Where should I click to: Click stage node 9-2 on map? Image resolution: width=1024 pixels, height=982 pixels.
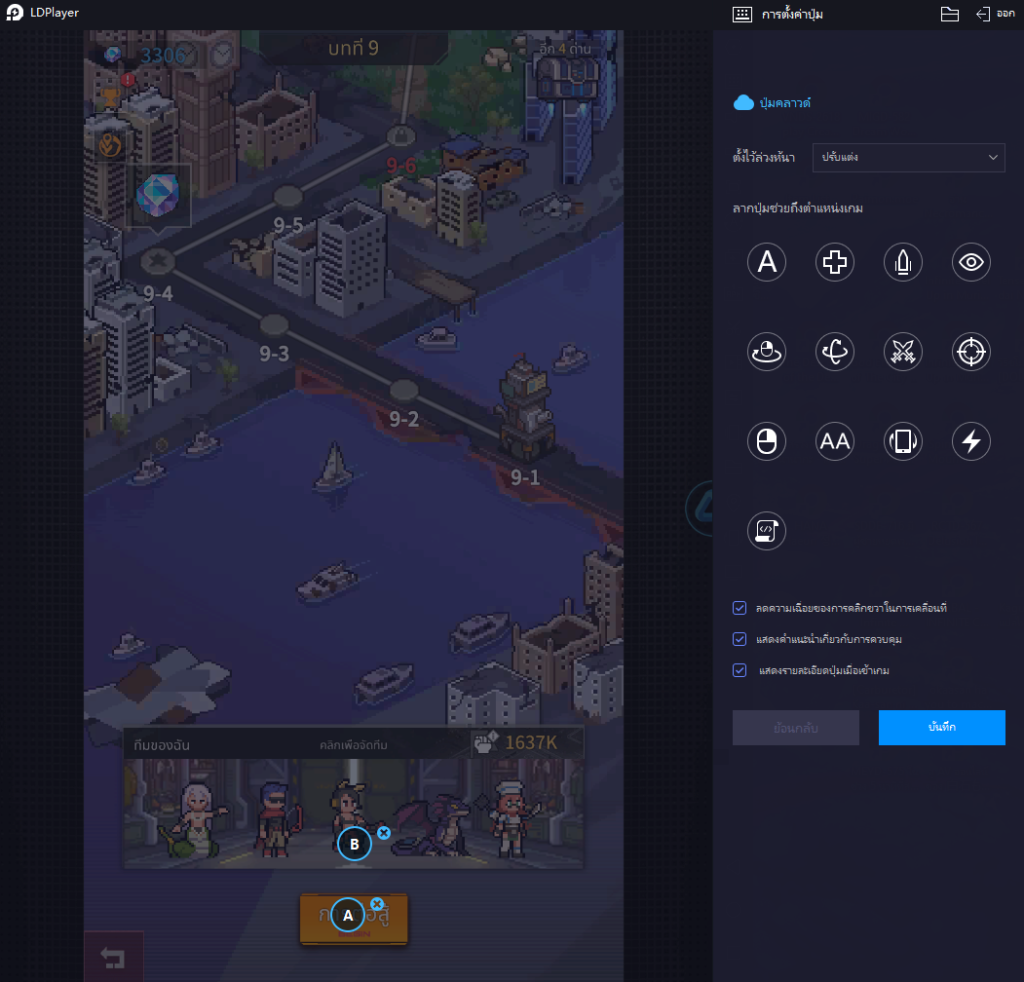[404, 390]
